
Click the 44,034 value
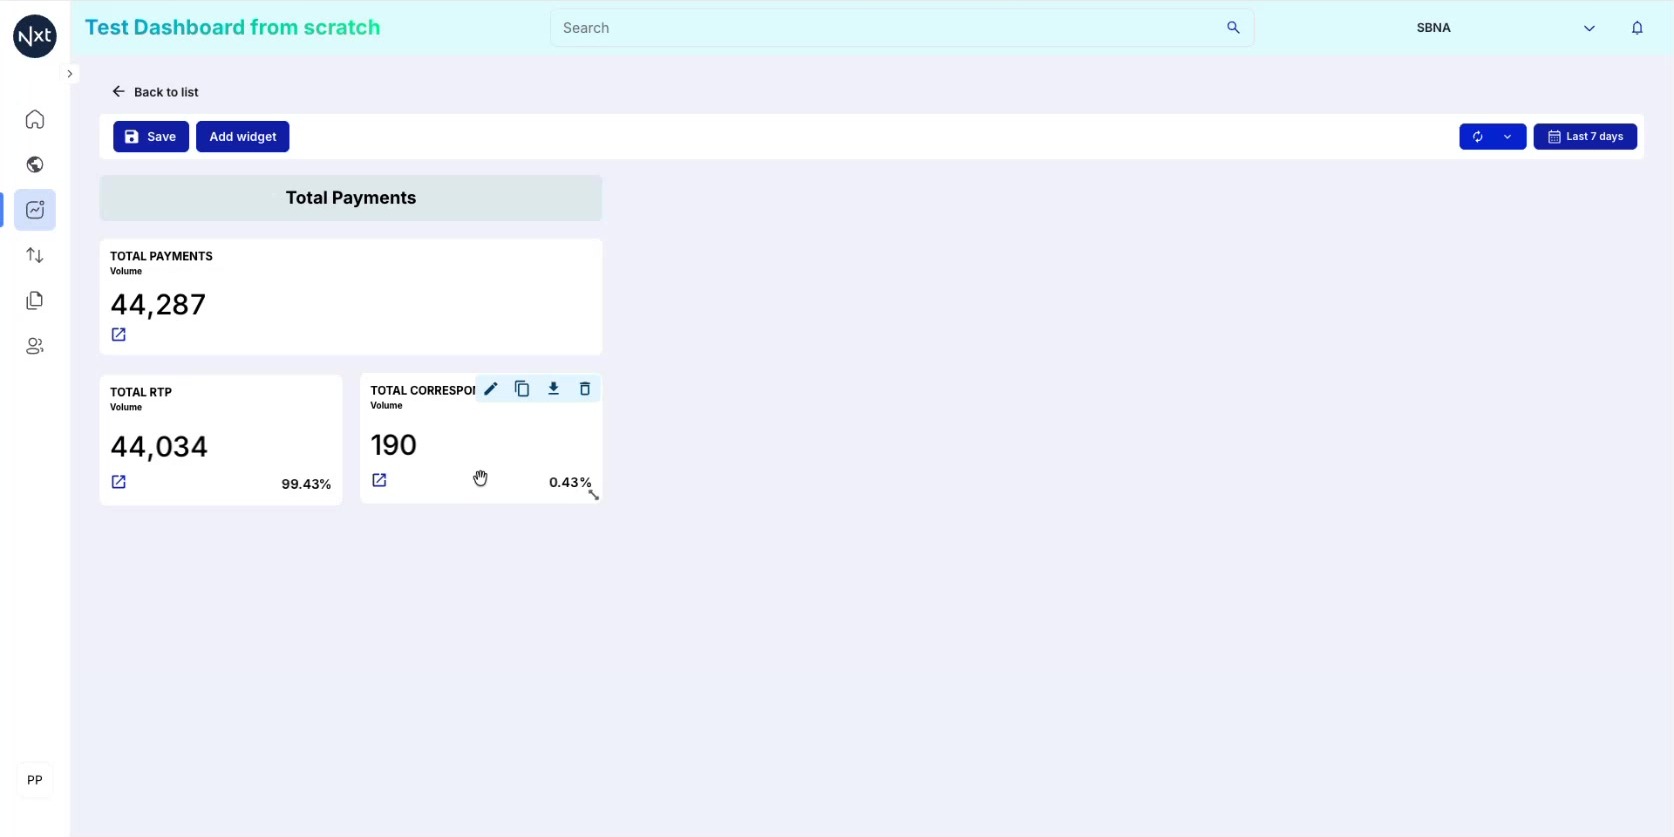click(x=159, y=446)
